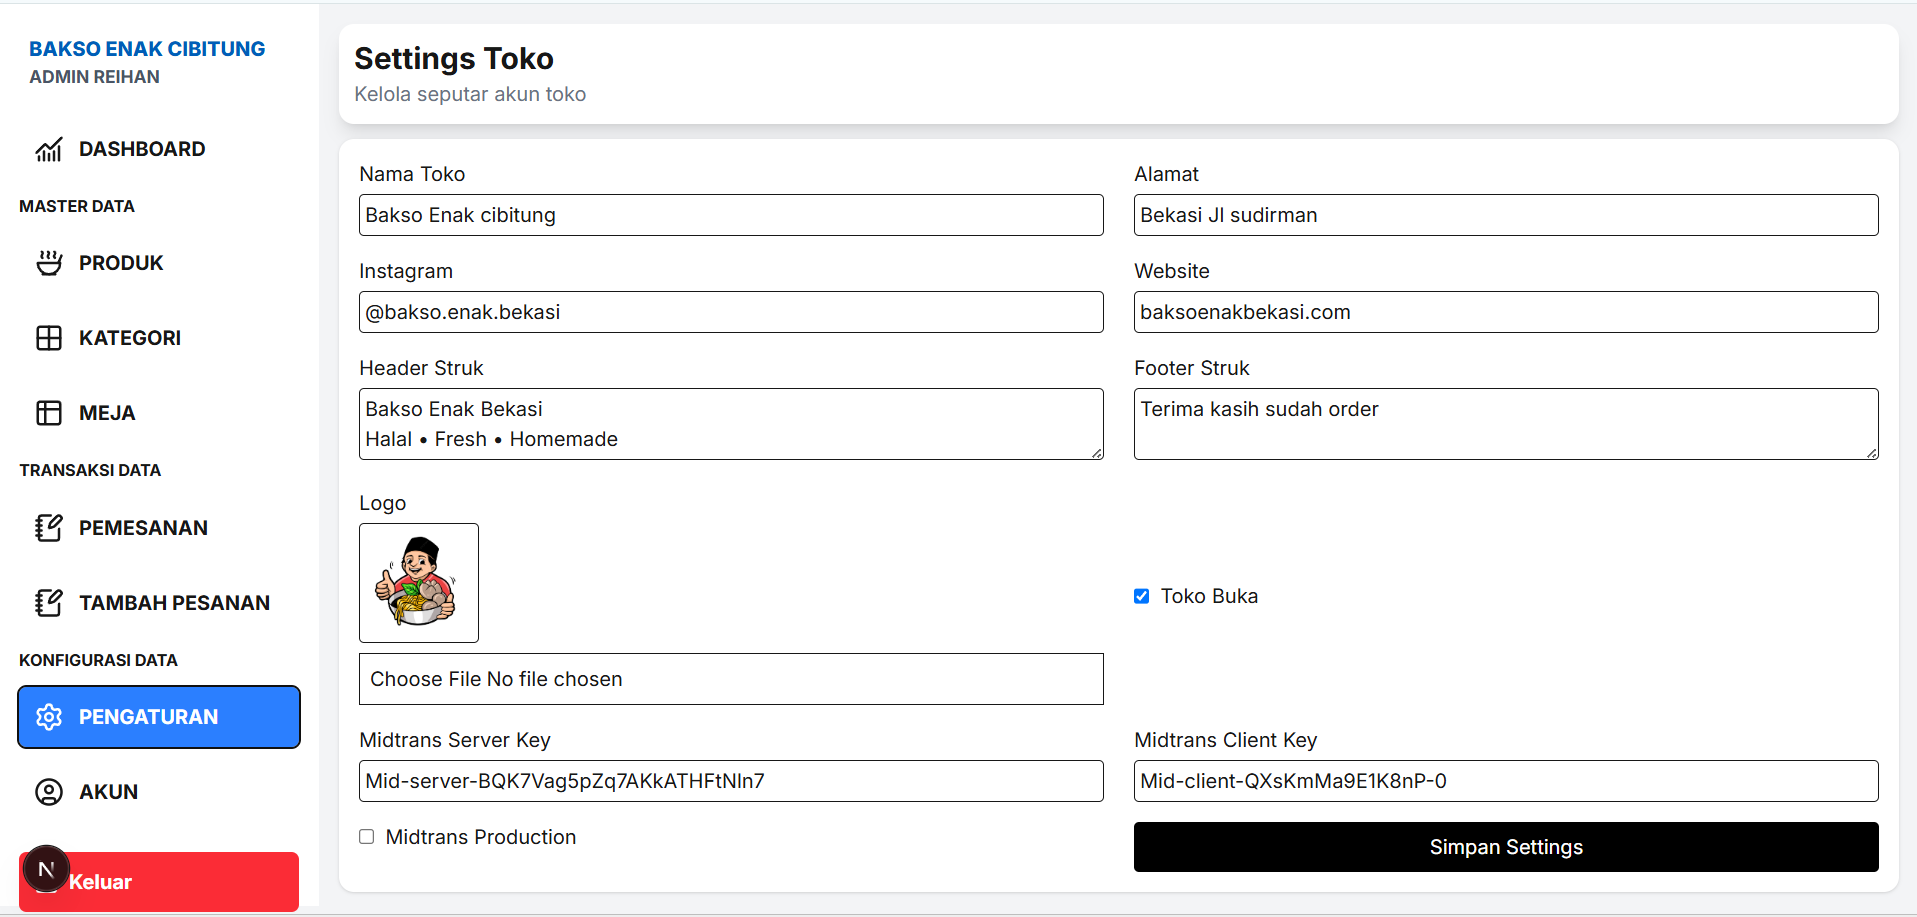This screenshot has width=1917, height=917.
Task: Click the Produk bowl icon
Action: point(49,263)
